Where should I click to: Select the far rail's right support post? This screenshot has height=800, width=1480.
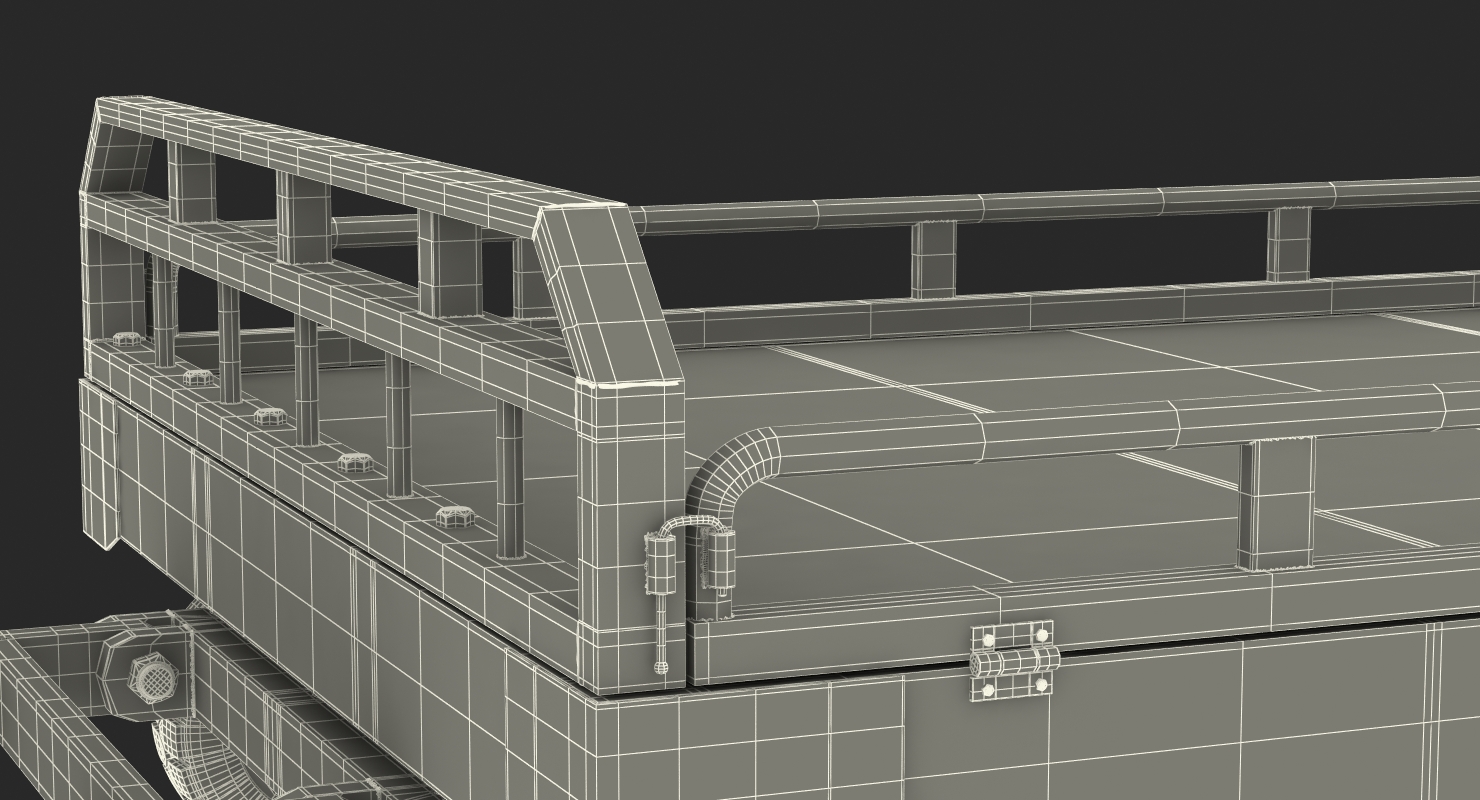pyautogui.click(x=1288, y=245)
